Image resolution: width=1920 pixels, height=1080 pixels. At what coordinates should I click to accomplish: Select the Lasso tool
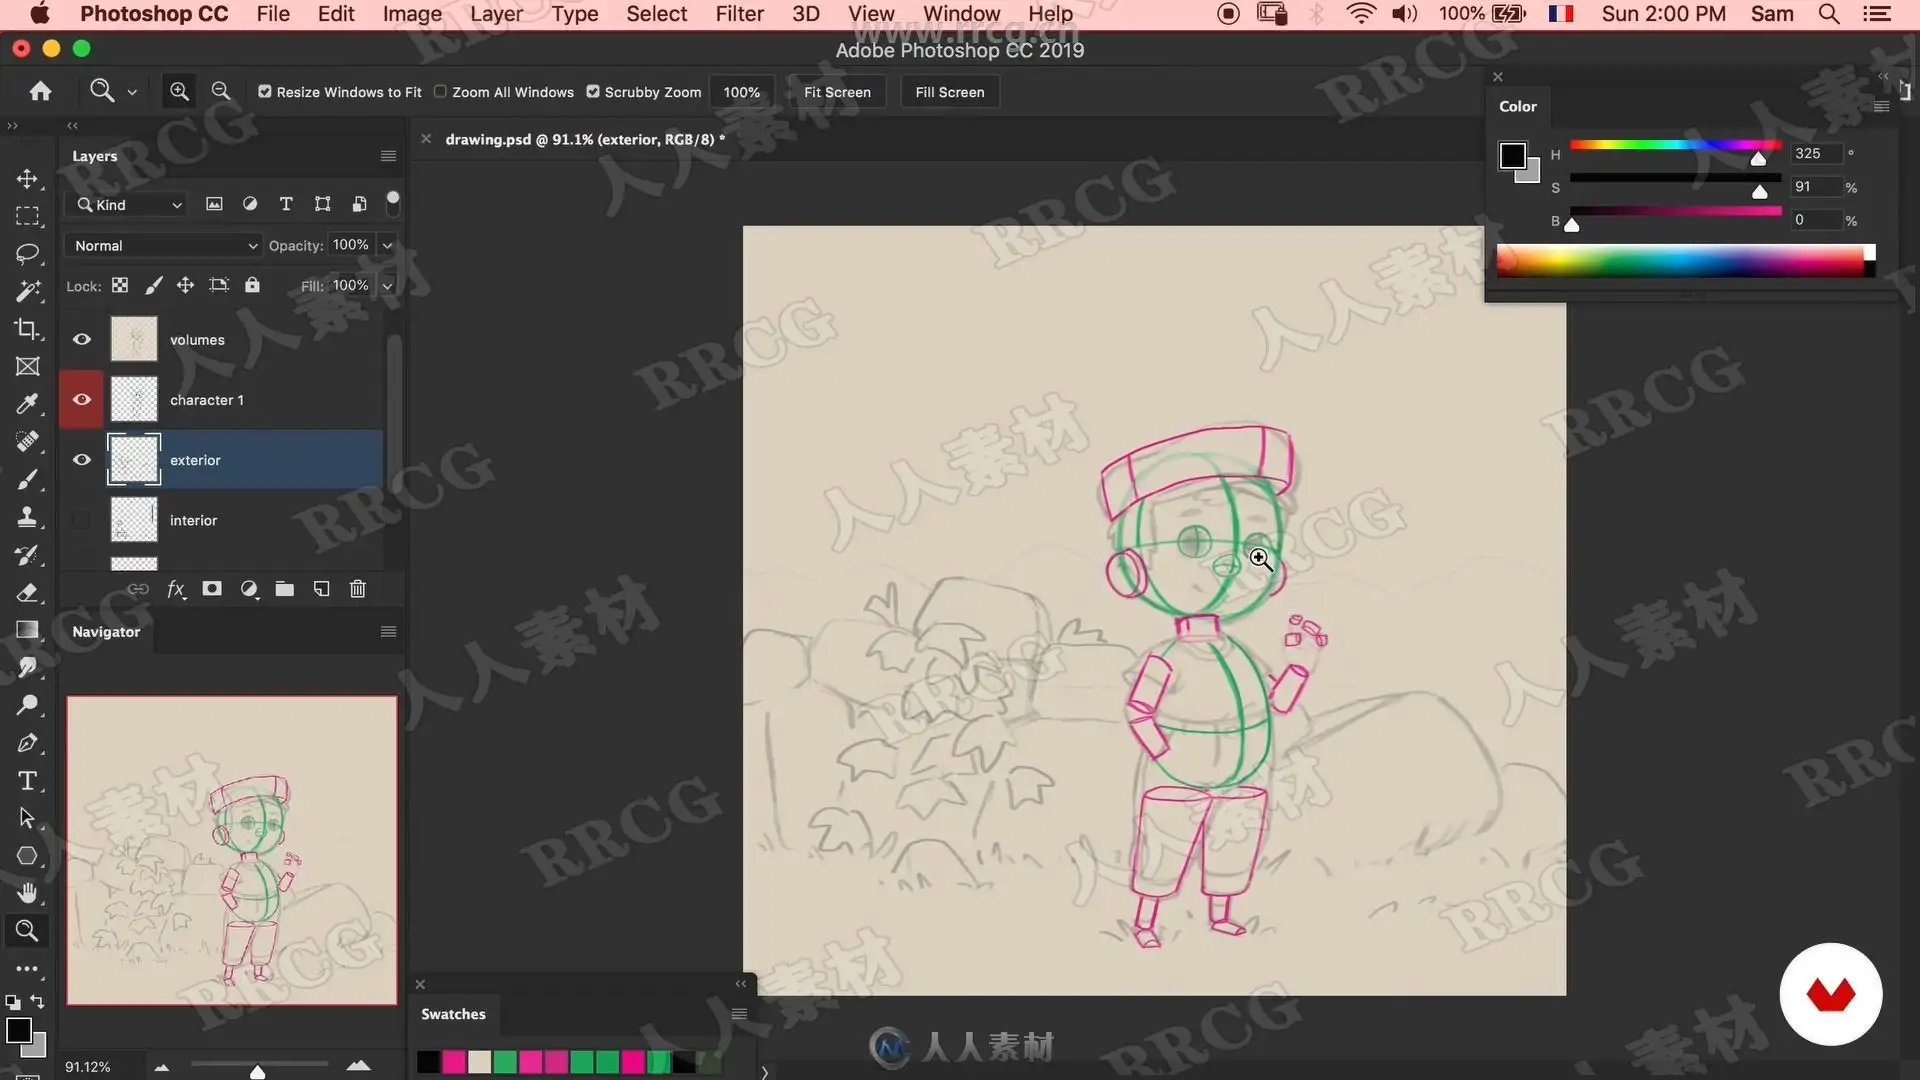[27, 254]
